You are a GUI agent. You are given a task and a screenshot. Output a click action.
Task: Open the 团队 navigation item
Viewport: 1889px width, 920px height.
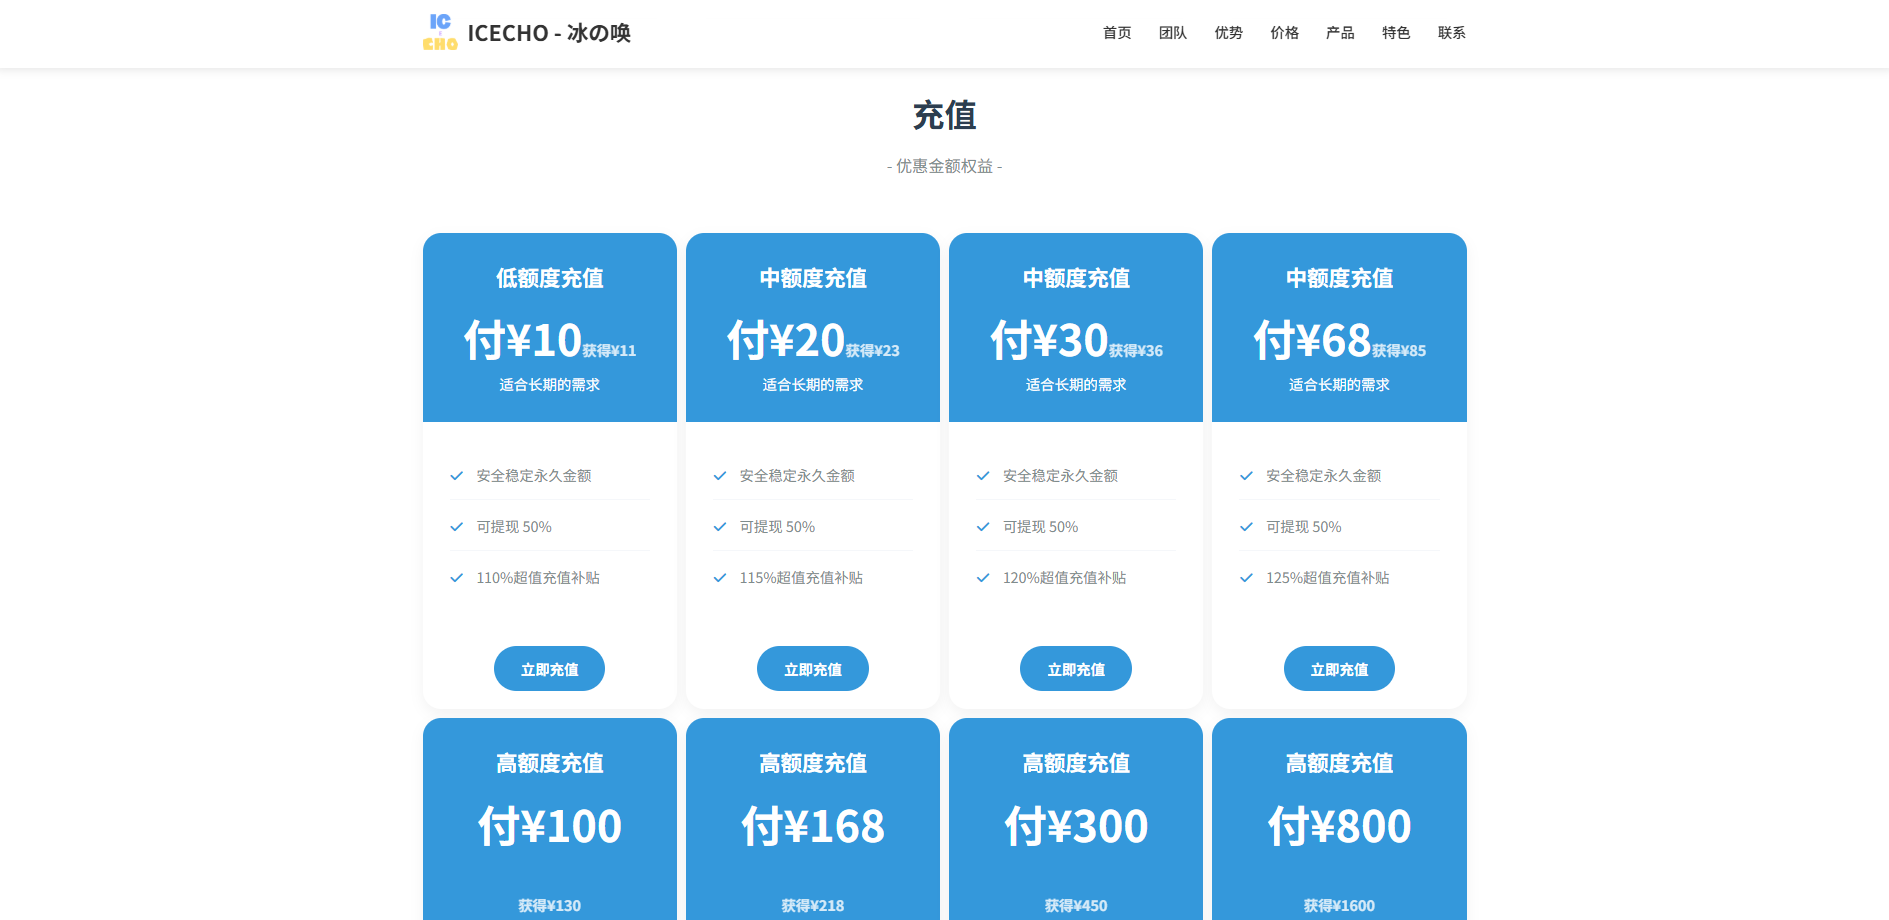[1172, 33]
